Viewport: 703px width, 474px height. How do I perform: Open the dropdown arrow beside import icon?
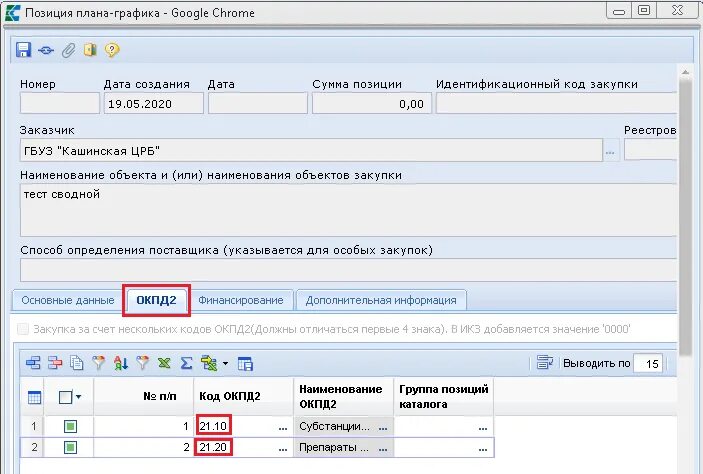pyautogui.click(x=225, y=363)
